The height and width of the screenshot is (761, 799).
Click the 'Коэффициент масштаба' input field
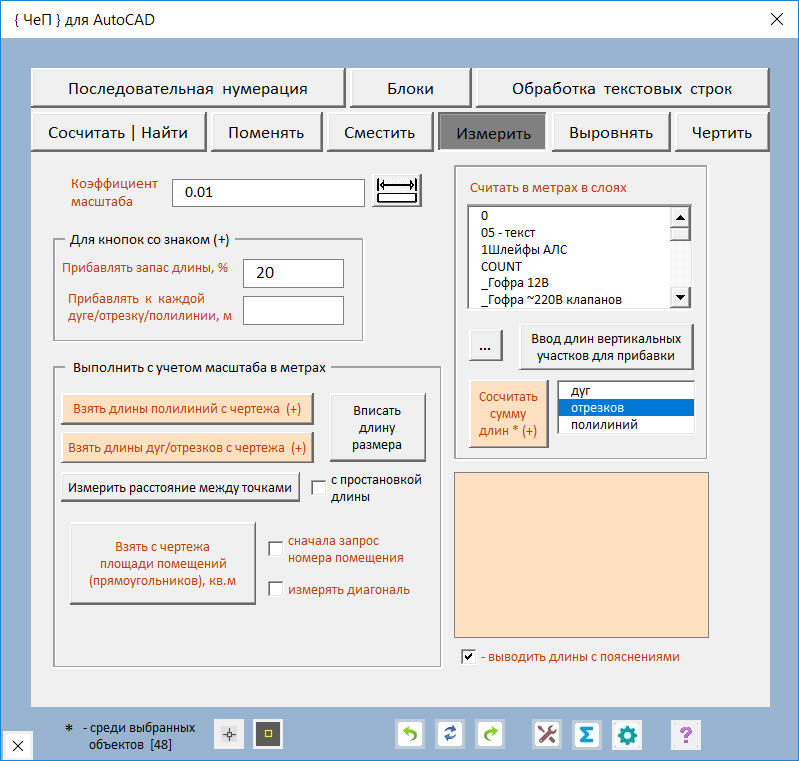[268, 192]
